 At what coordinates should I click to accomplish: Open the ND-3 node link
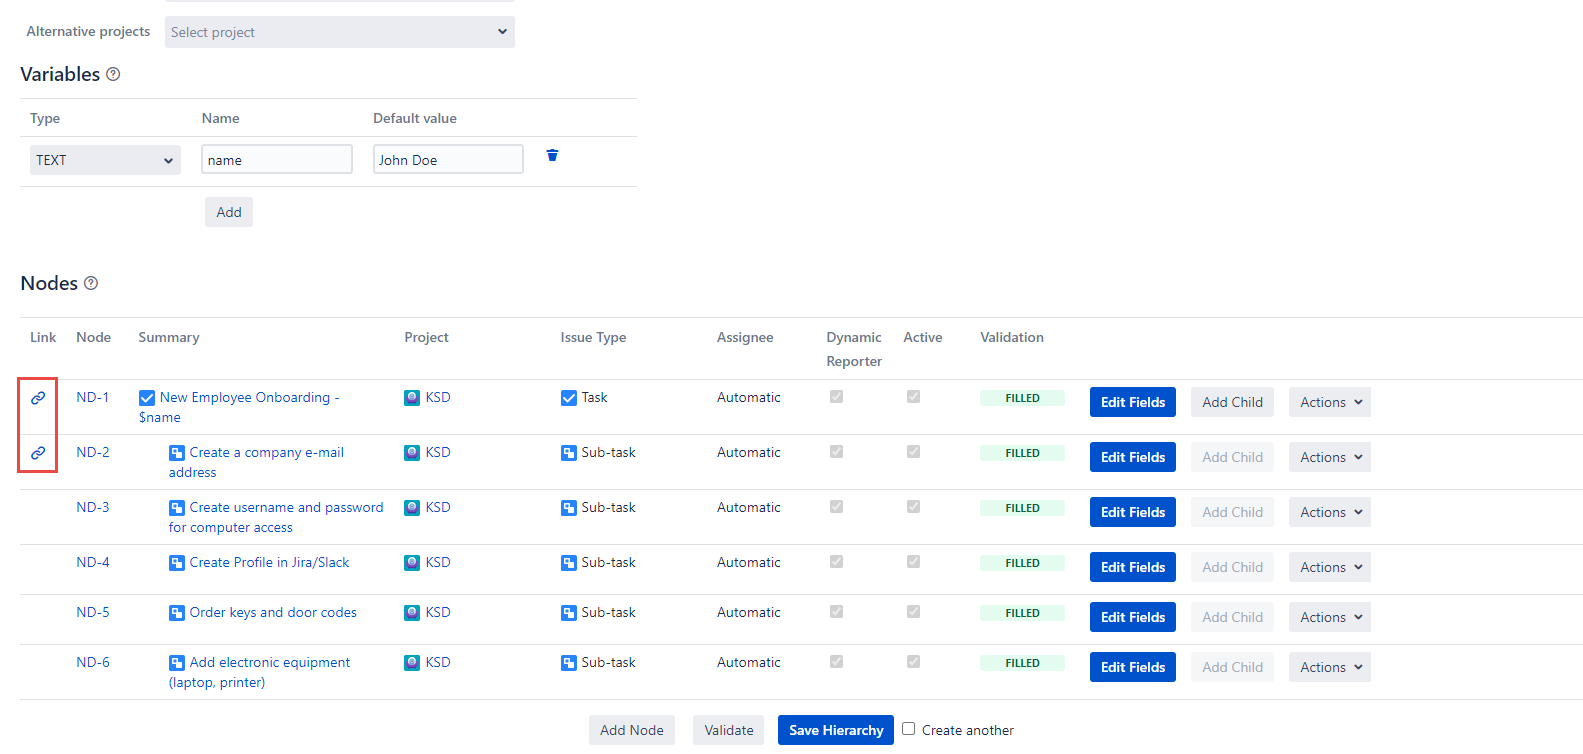click(93, 508)
